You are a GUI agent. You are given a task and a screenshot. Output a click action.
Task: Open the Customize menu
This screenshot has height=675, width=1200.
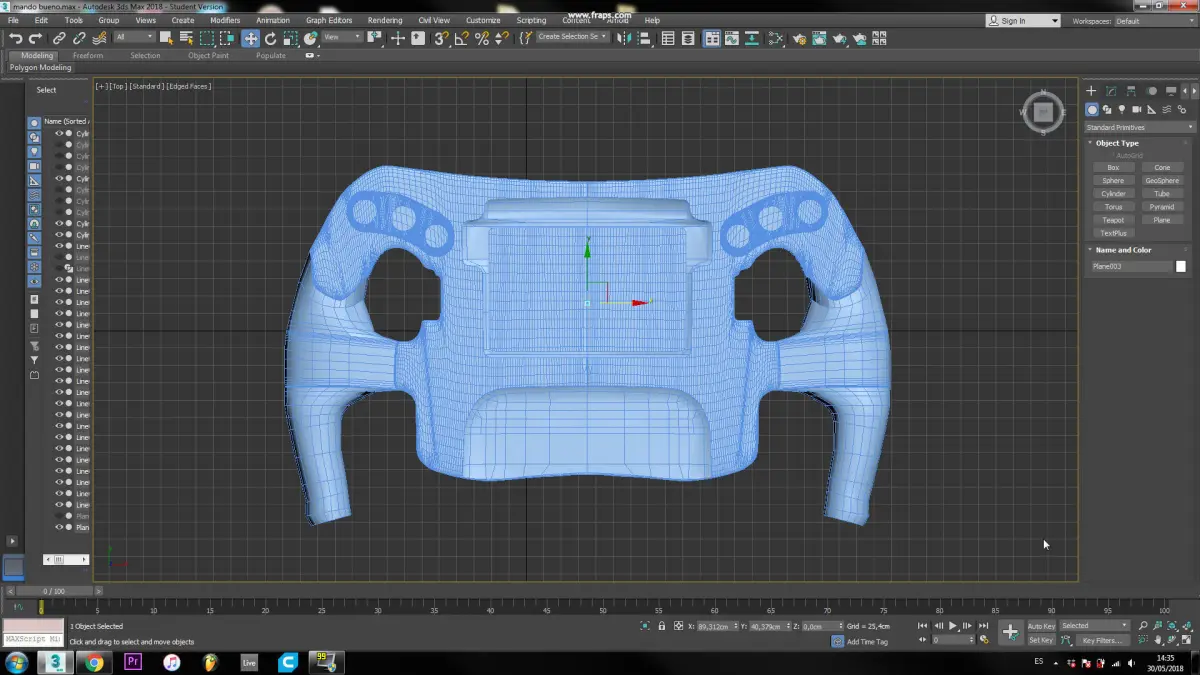pyautogui.click(x=483, y=20)
